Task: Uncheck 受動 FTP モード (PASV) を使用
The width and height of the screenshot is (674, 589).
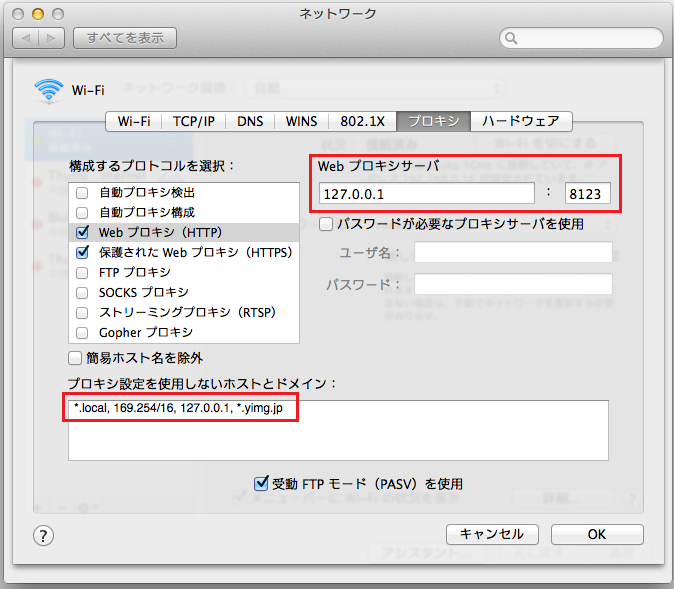Action: click(261, 483)
